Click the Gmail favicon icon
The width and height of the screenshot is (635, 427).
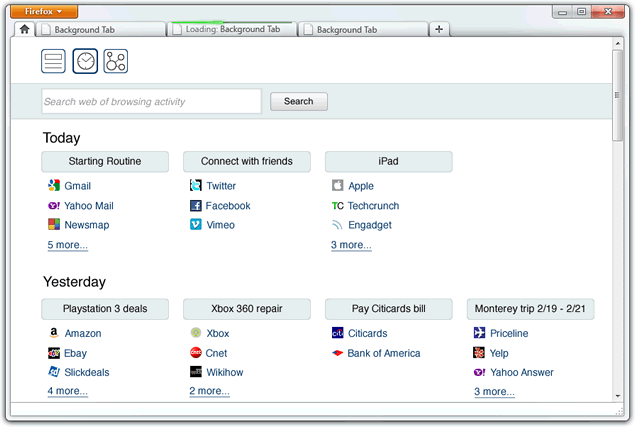(54, 186)
